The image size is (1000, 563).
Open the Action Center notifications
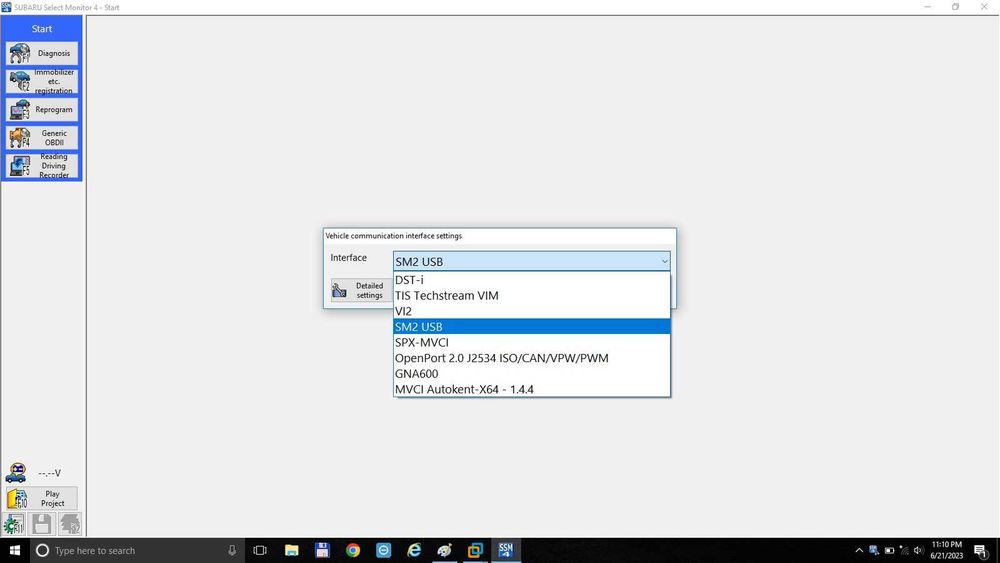tap(981, 551)
